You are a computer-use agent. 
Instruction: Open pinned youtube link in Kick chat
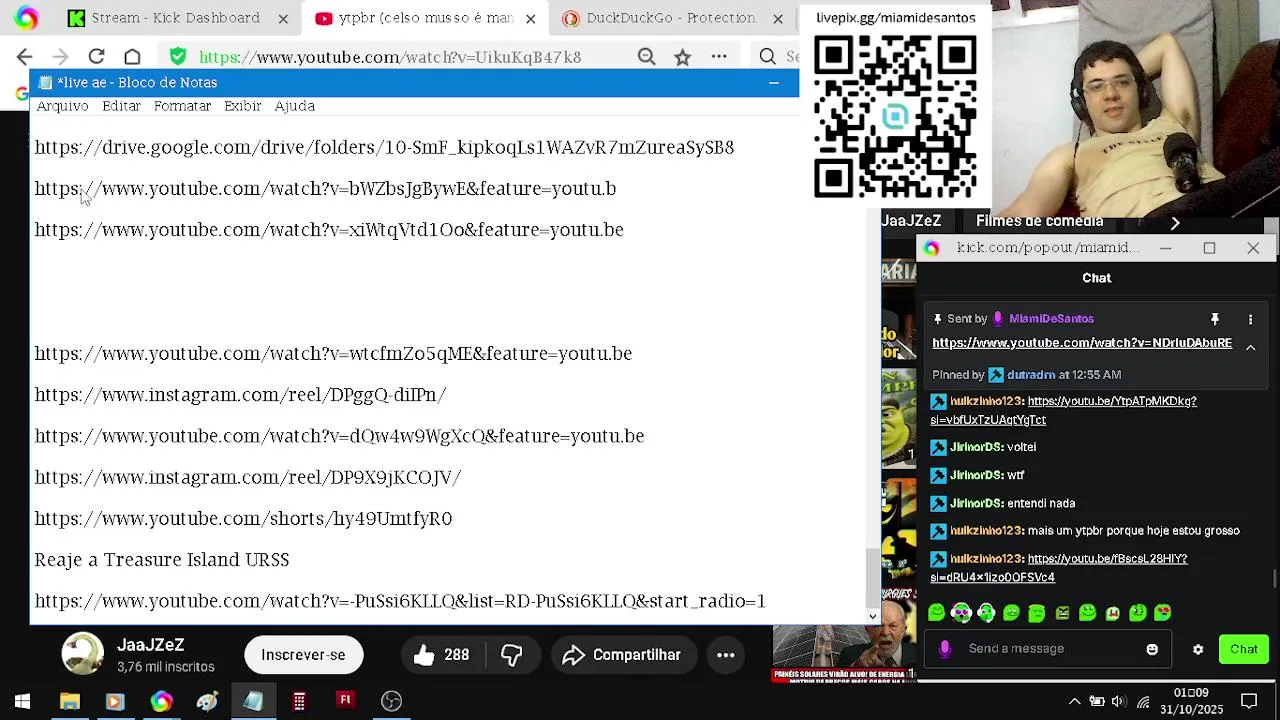click(1082, 343)
